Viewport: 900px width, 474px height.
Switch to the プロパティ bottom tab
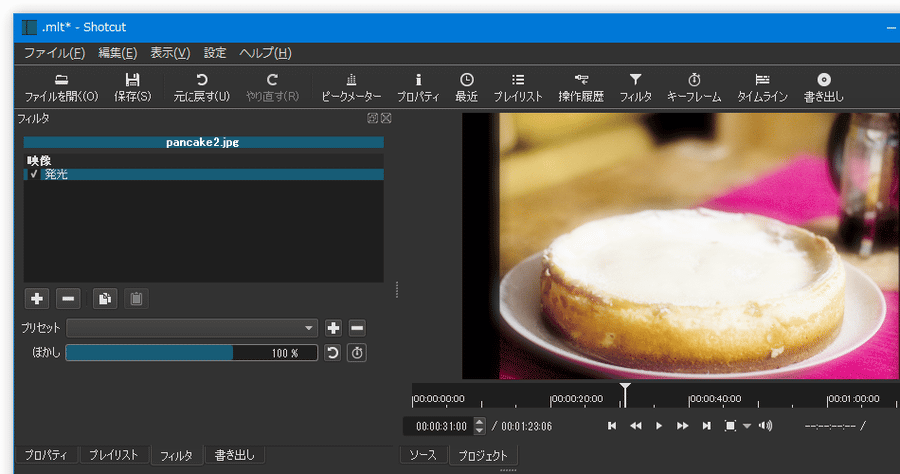46,455
